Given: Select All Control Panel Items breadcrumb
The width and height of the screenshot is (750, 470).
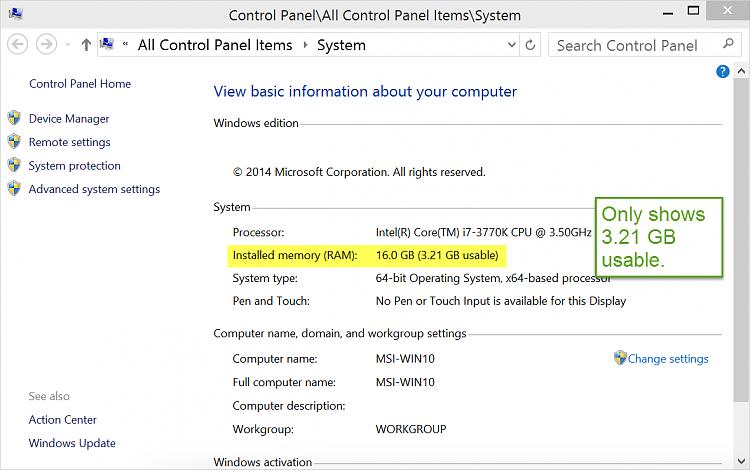Looking at the screenshot, I should [215, 45].
